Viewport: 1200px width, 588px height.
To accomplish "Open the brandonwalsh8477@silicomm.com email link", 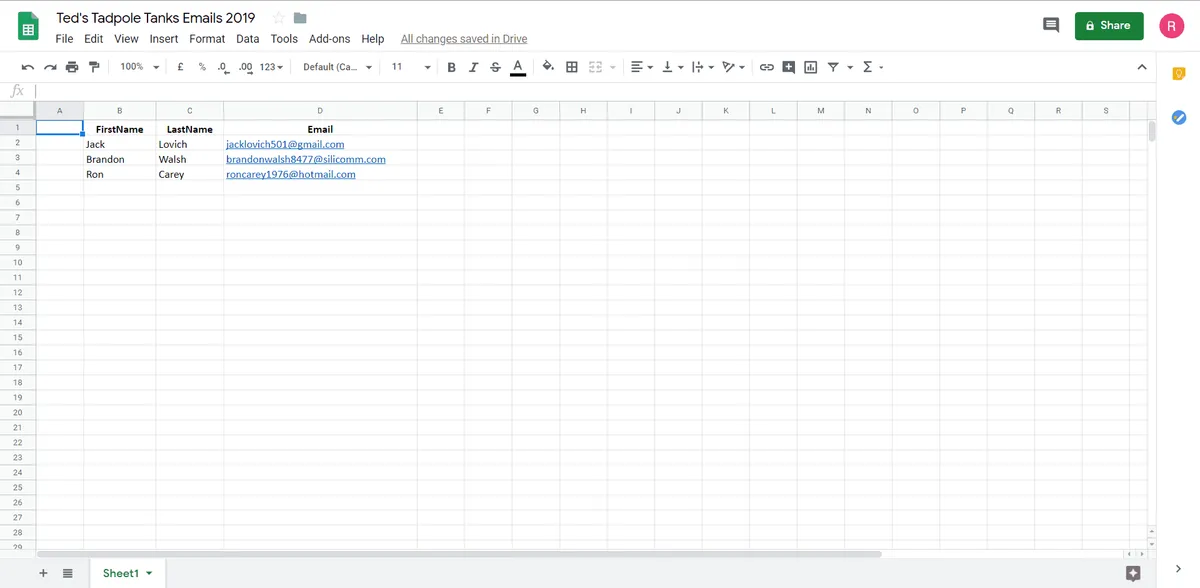I will click(x=306, y=160).
